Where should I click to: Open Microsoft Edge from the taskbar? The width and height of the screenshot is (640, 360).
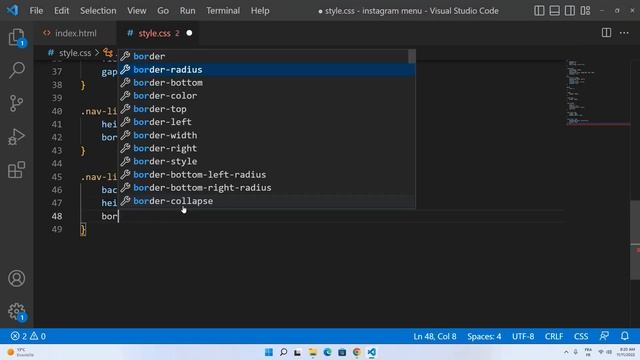coord(327,352)
